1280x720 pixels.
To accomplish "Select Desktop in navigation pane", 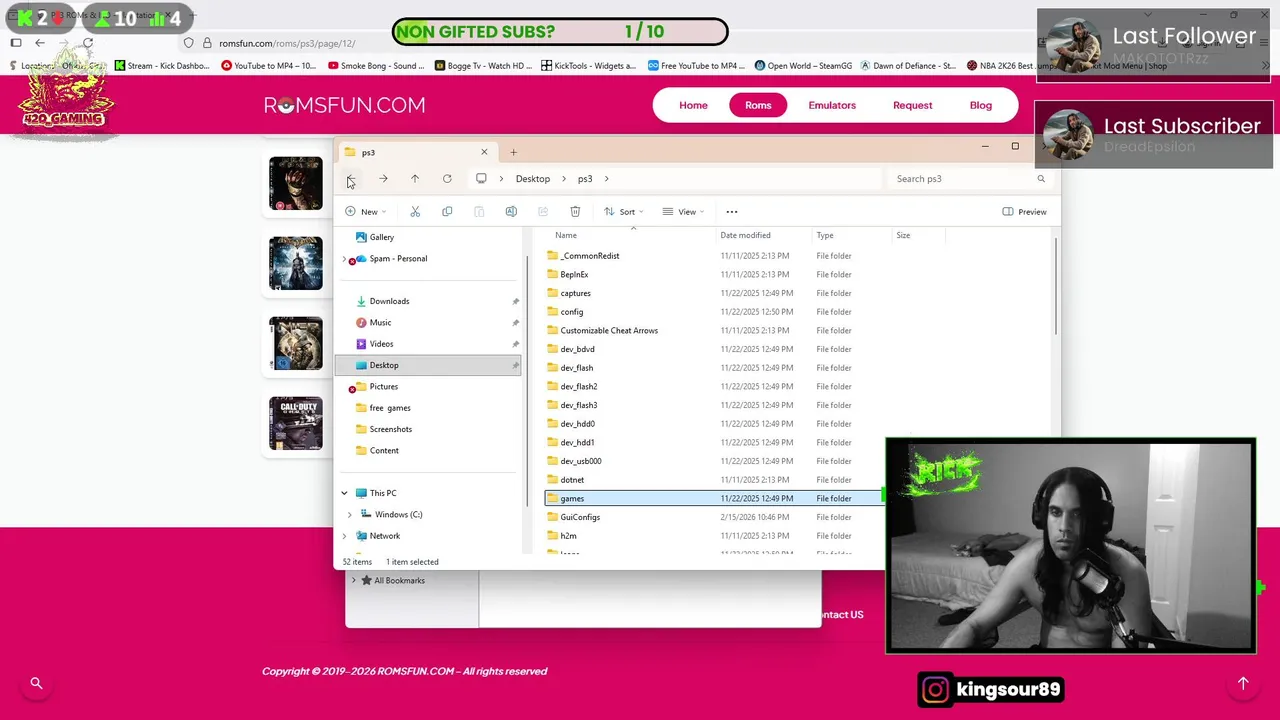I will point(428,365).
